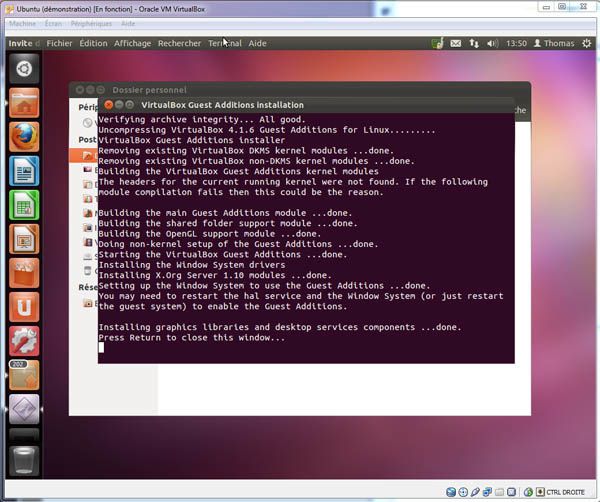The width and height of the screenshot is (600, 502).
Task: Open Ubuntu Software Center launcher icon
Action: tap(24, 273)
